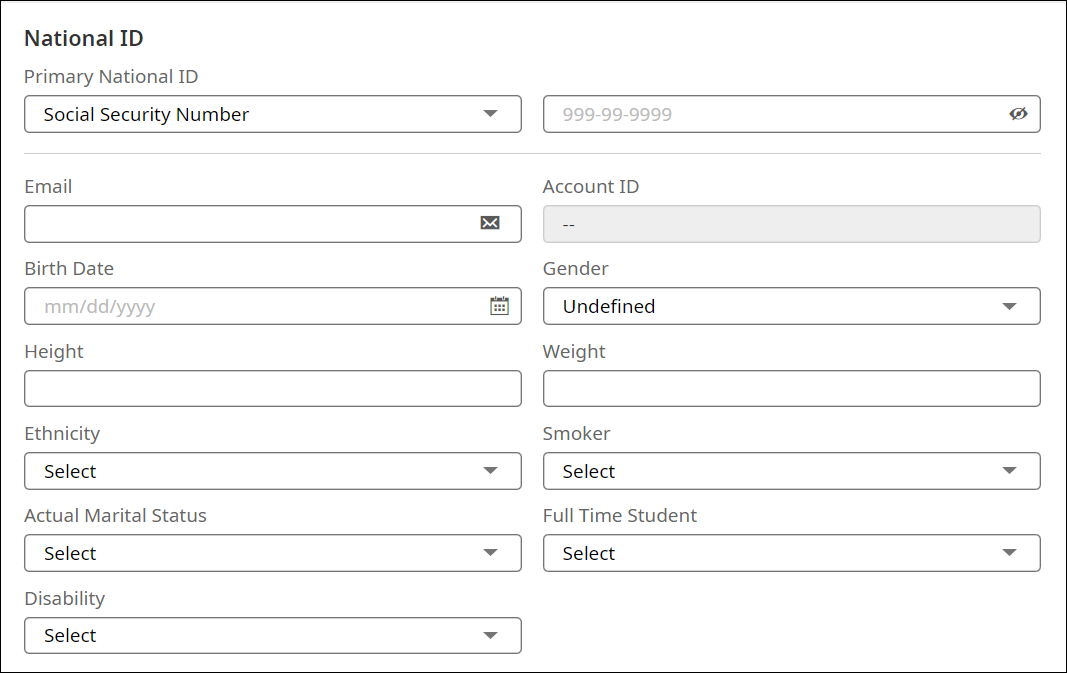Expand the Ethnicity Select dropdown
1067x673 pixels.
tap(272, 471)
